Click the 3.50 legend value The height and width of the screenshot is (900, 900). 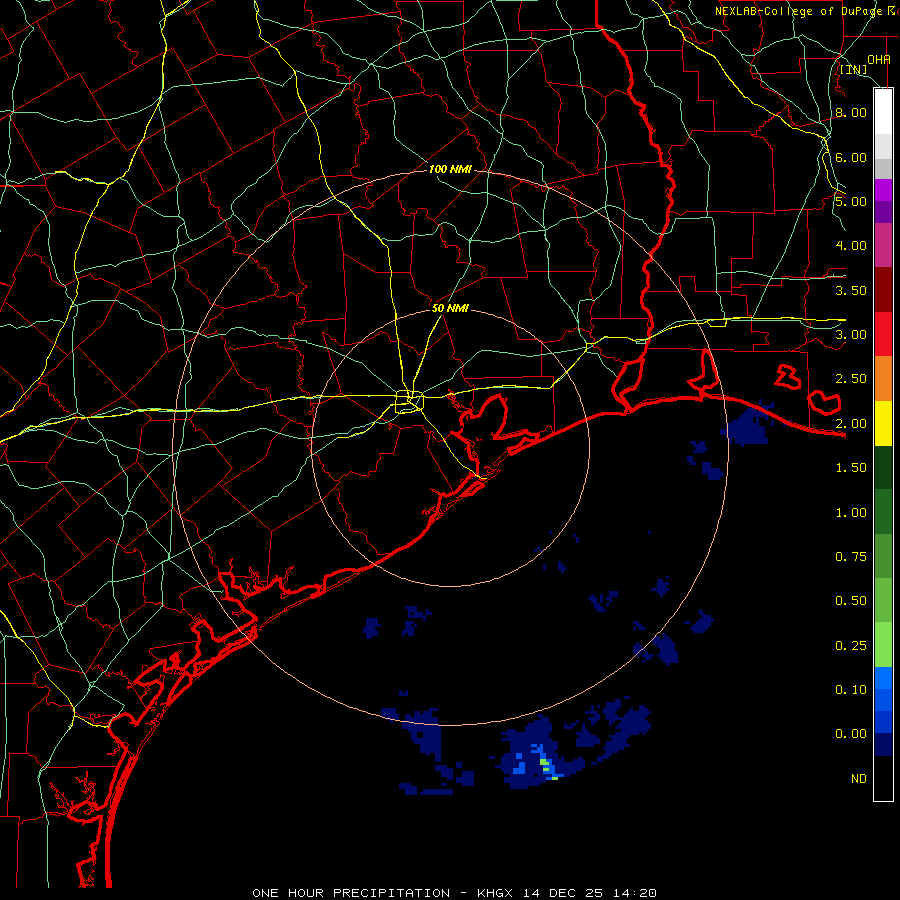coord(851,290)
